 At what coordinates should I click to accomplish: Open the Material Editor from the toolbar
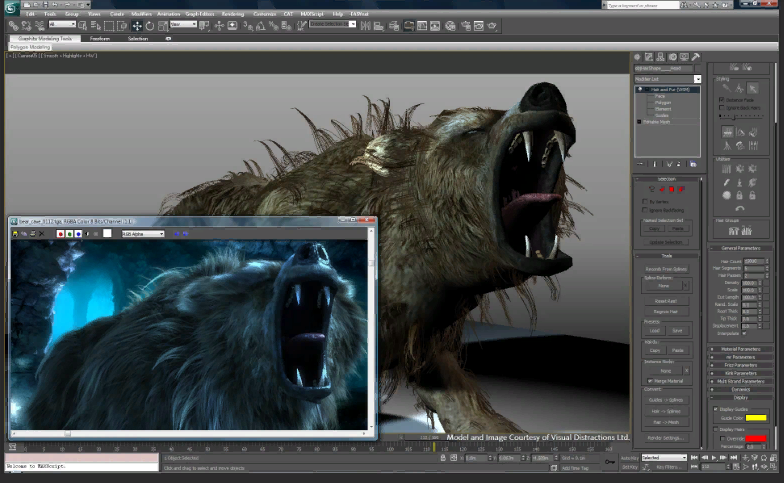(x=450, y=26)
